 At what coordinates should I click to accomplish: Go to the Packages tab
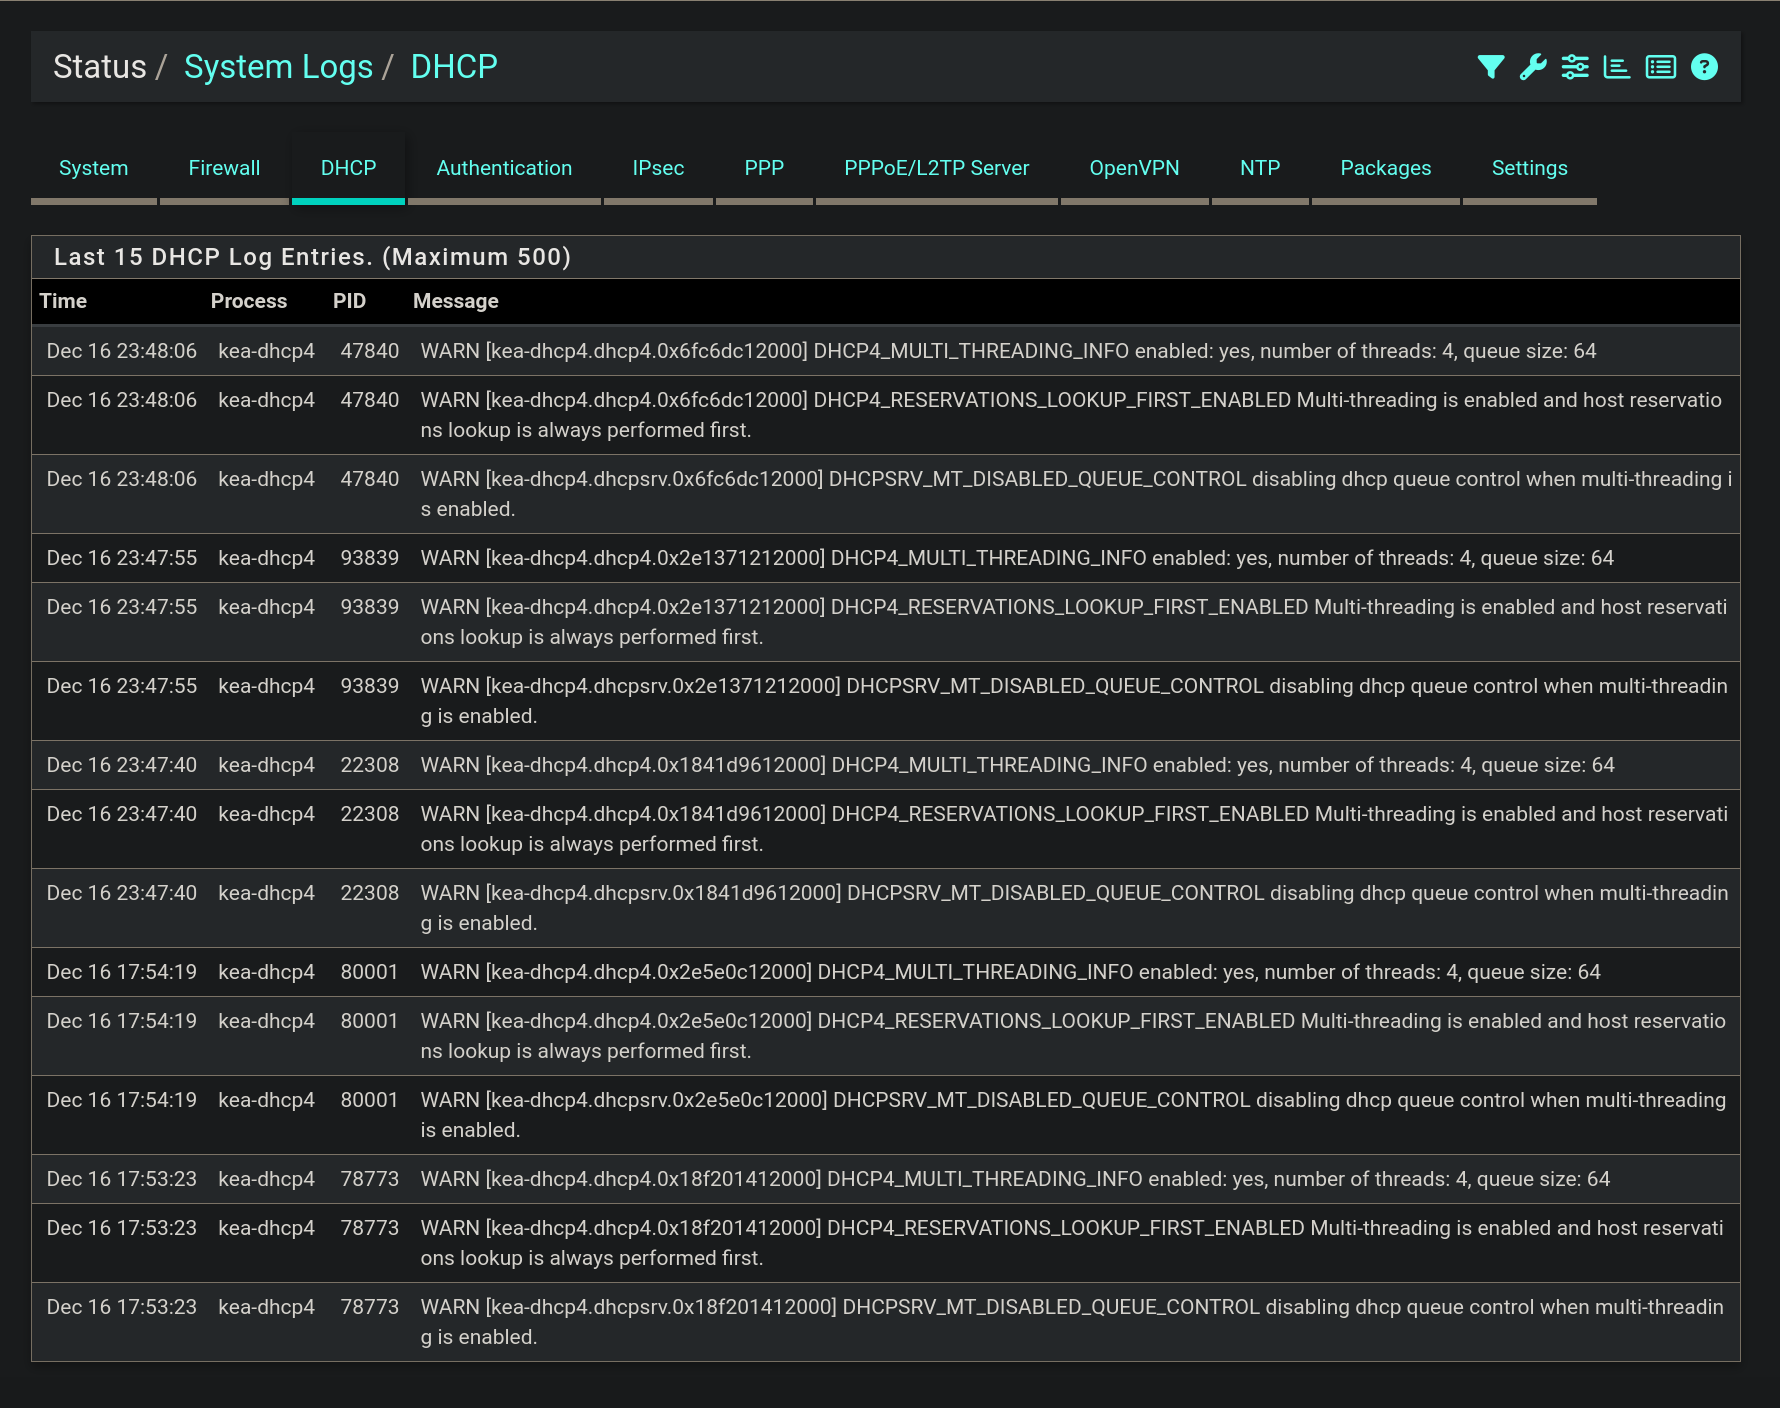click(x=1385, y=168)
